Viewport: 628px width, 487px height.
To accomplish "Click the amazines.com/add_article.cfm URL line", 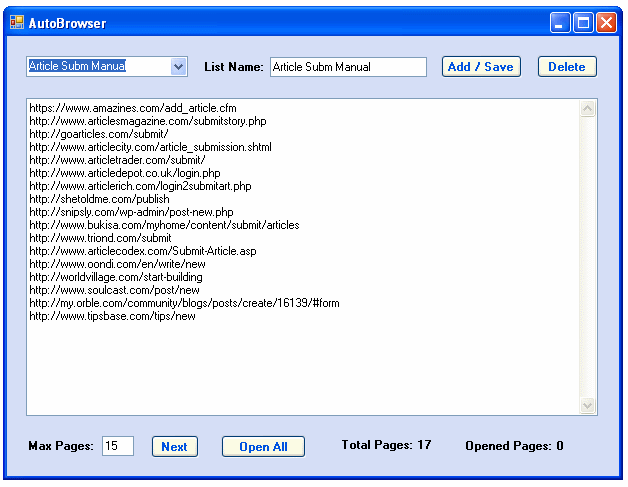I will 133,108.
